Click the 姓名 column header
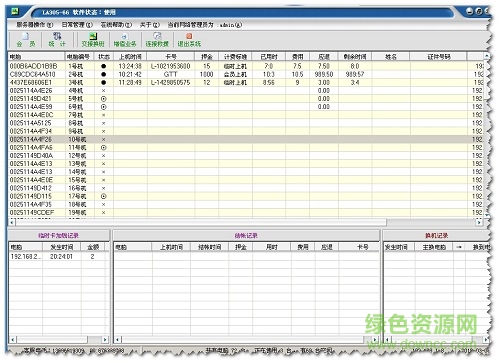This screenshot has width=500, height=363. (x=391, y=56)
